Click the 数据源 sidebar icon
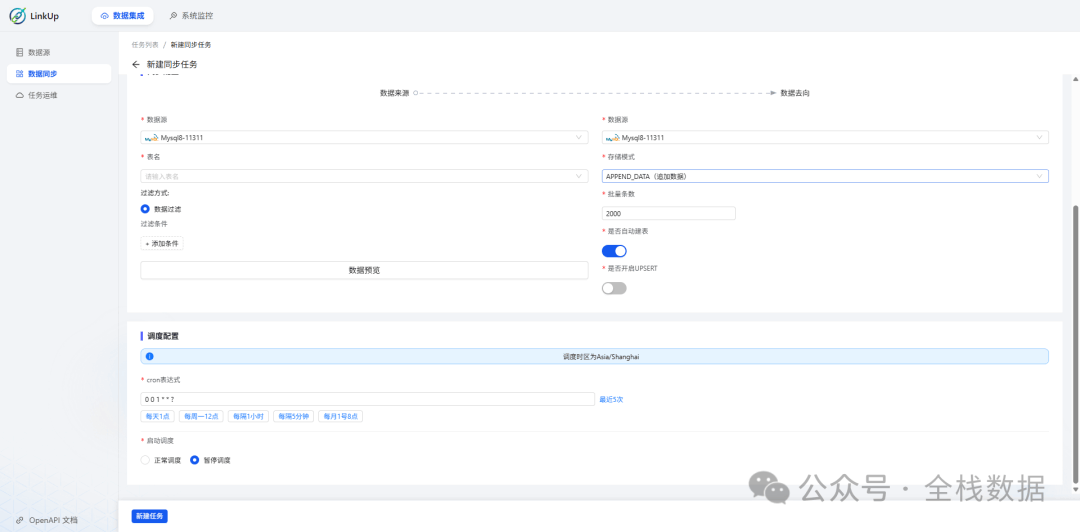This screenshot has width=1080, height=532. 20,52
